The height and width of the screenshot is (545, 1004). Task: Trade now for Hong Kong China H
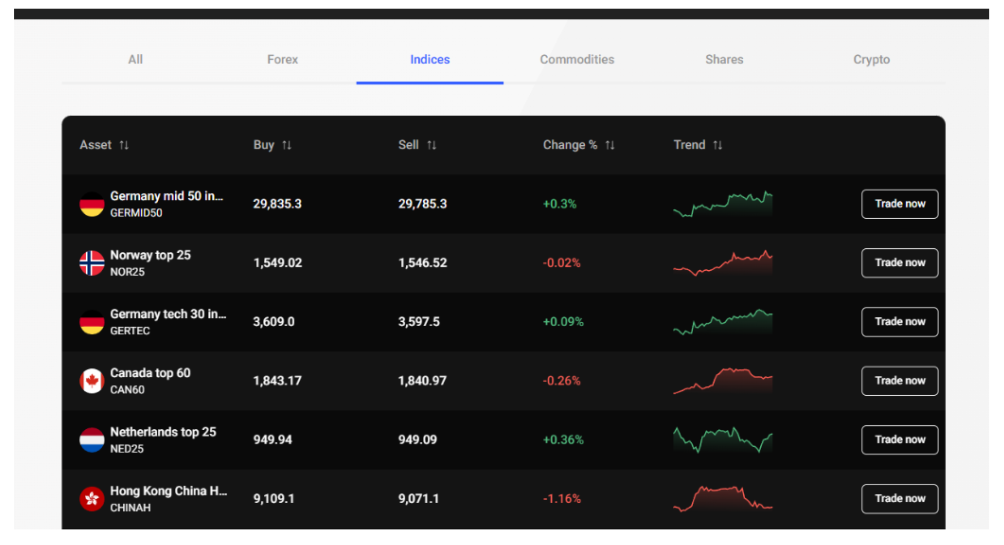(900, 499)
